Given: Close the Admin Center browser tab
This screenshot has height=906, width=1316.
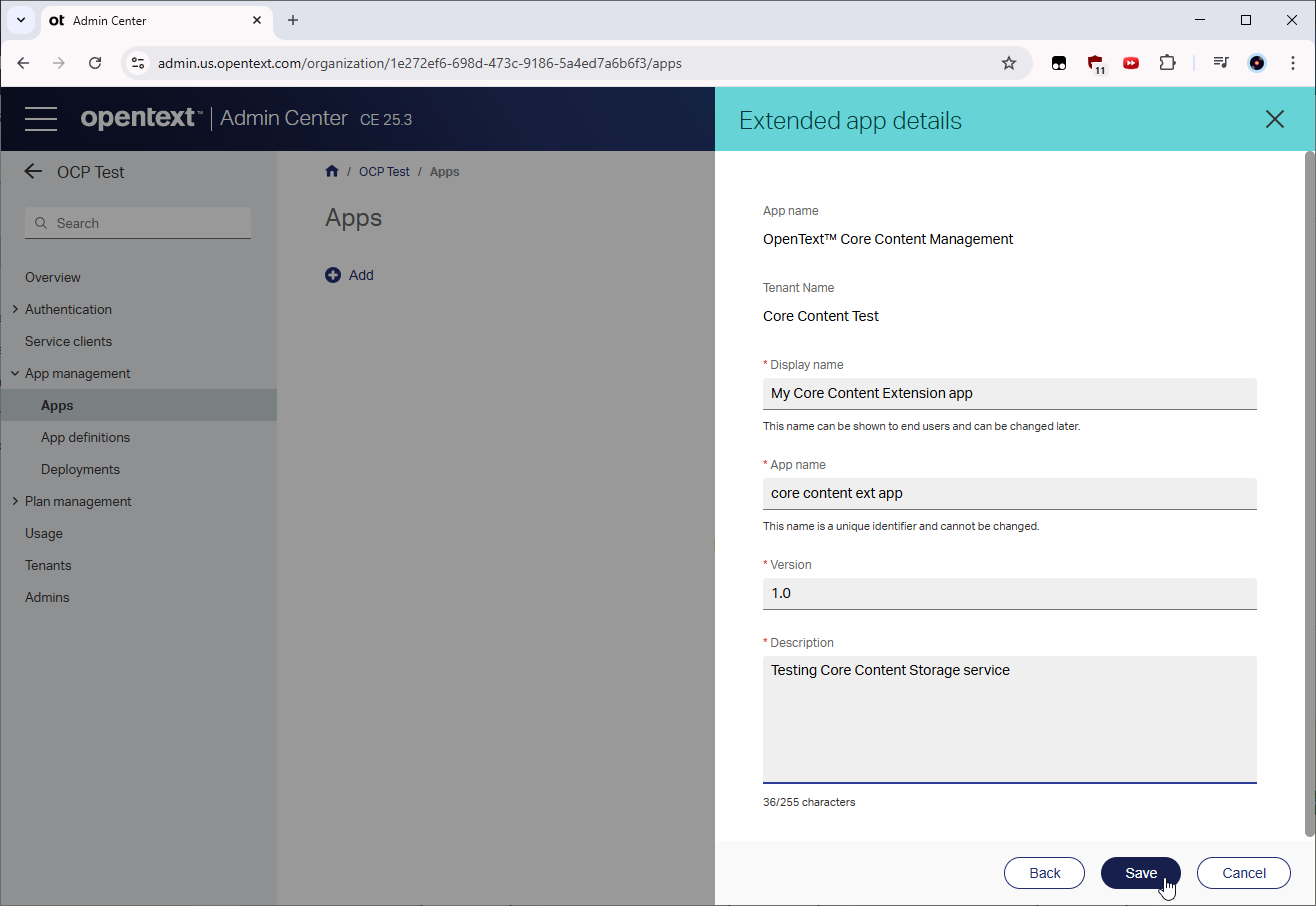Looking at the screenshot, I should [257, 20].
